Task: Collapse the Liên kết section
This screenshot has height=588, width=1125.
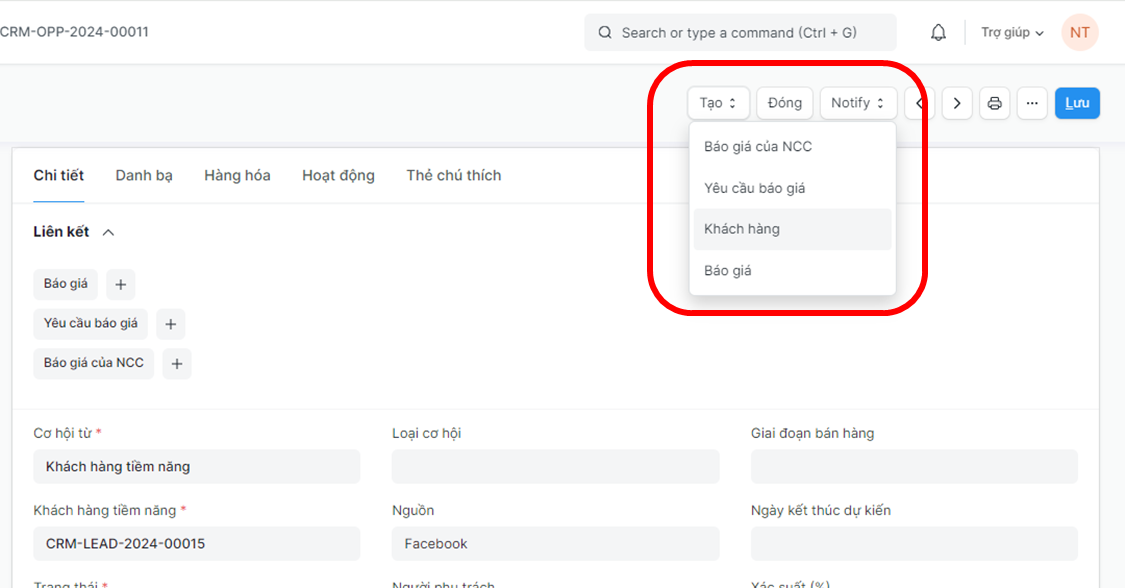Action: point(108,232)
